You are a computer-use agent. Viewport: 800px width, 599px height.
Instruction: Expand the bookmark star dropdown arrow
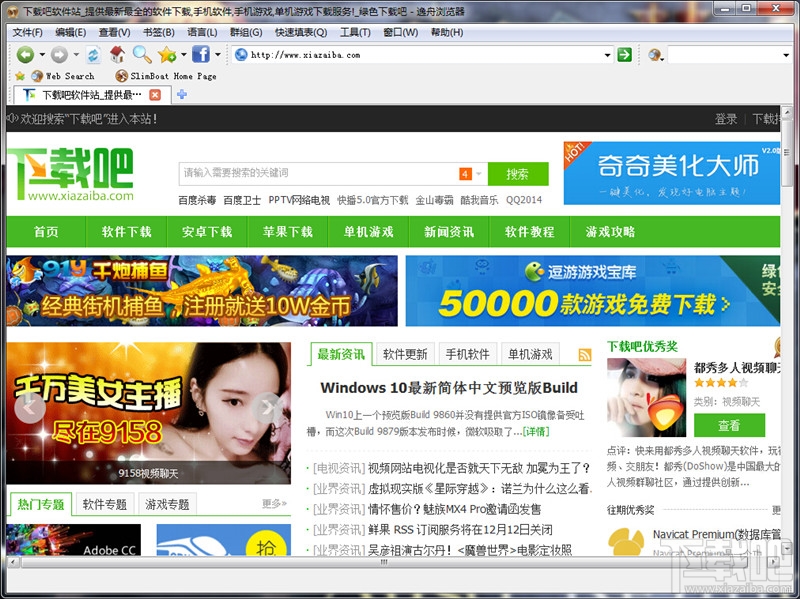pyautogui.click(x=184, y=55)
